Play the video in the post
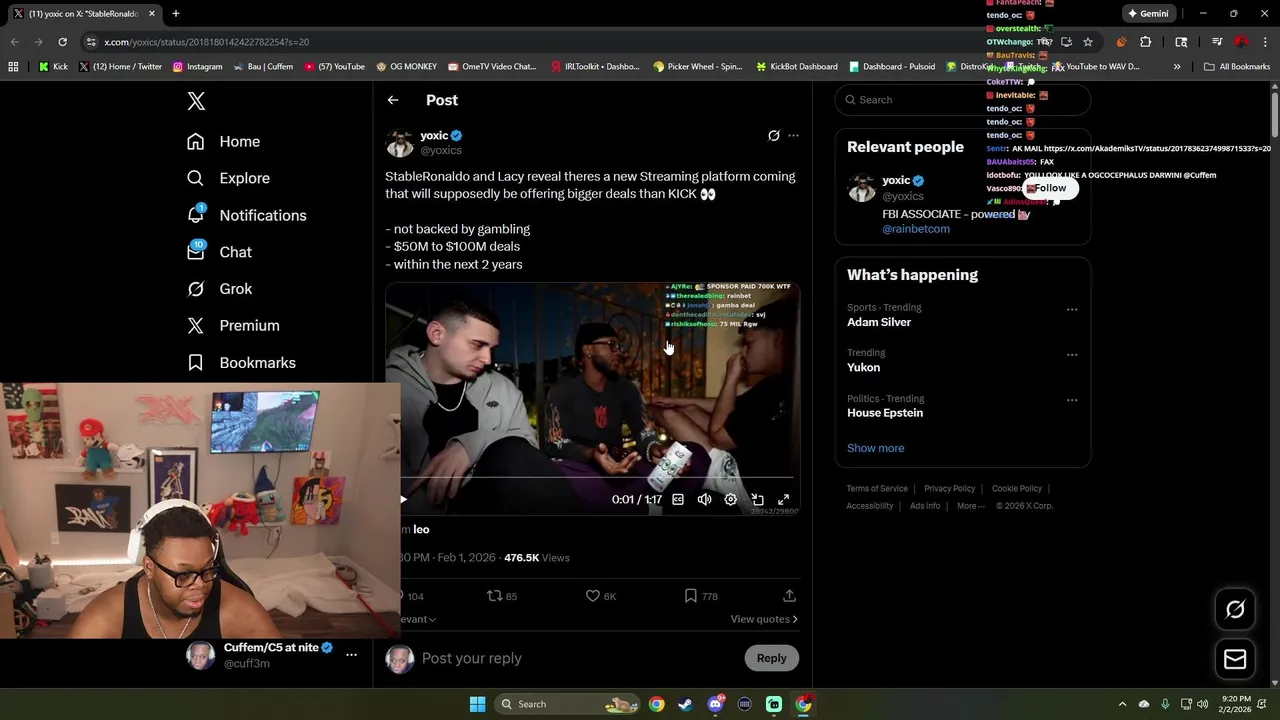This screenshot has width=1280, height=720. click(403, 499)
